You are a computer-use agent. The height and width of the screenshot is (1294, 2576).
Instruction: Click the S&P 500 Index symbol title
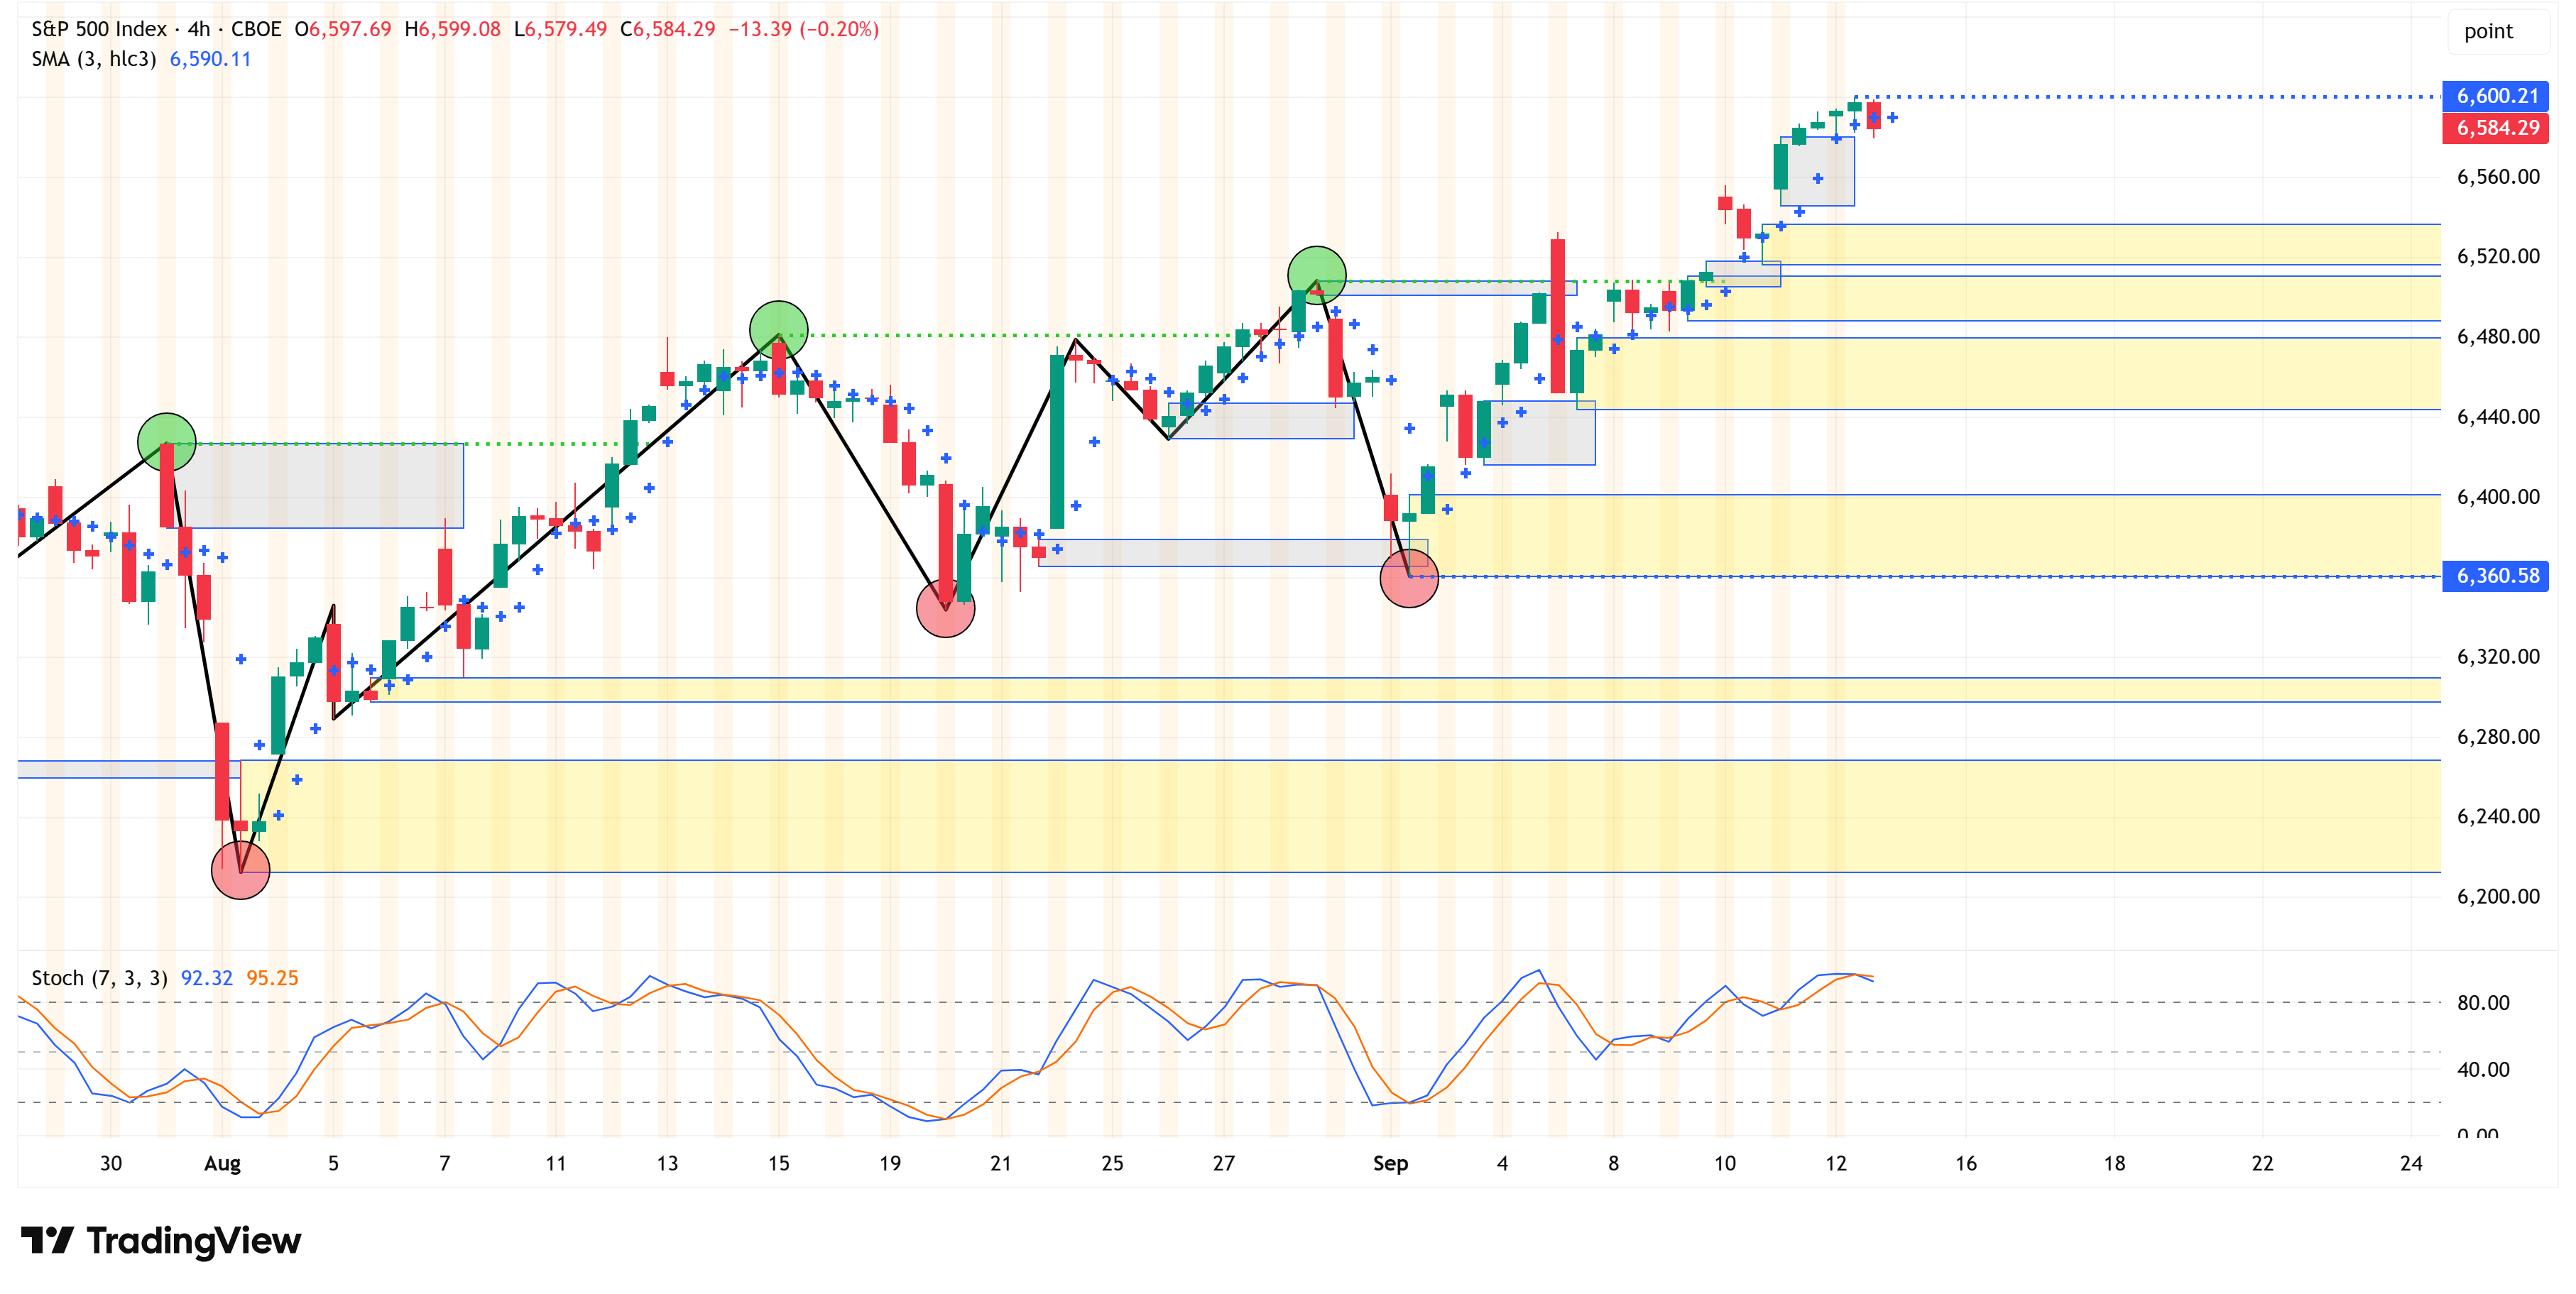(x=98, y=29)
